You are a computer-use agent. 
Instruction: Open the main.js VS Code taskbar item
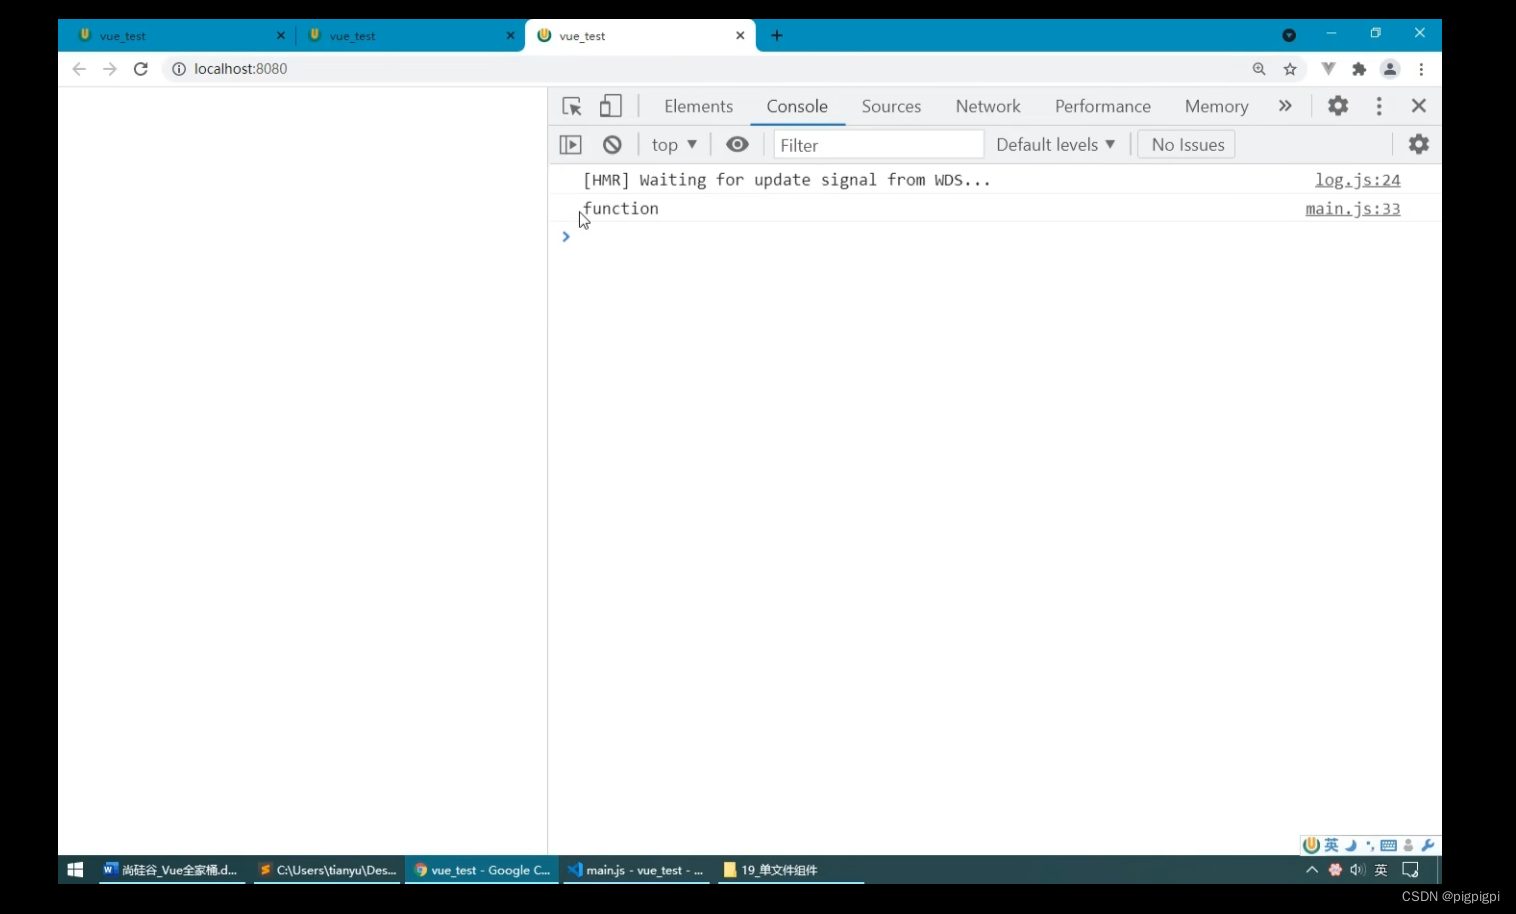635,870
